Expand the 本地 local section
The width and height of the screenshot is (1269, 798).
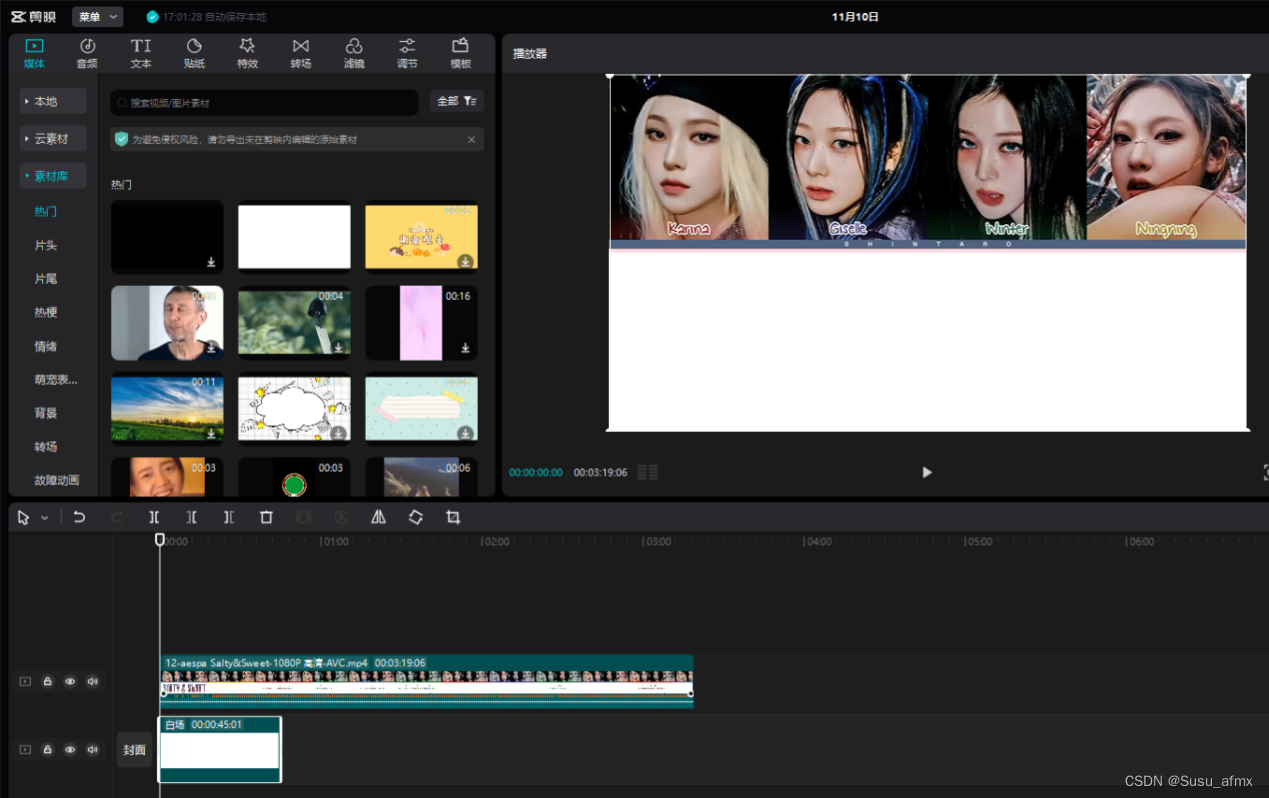(x=53, y=101)
